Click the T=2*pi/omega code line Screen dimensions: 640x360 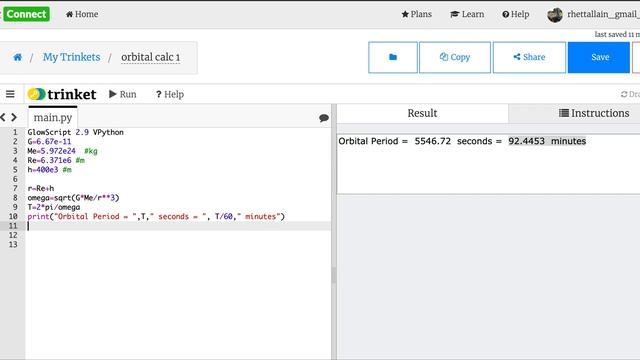(54, 207)
